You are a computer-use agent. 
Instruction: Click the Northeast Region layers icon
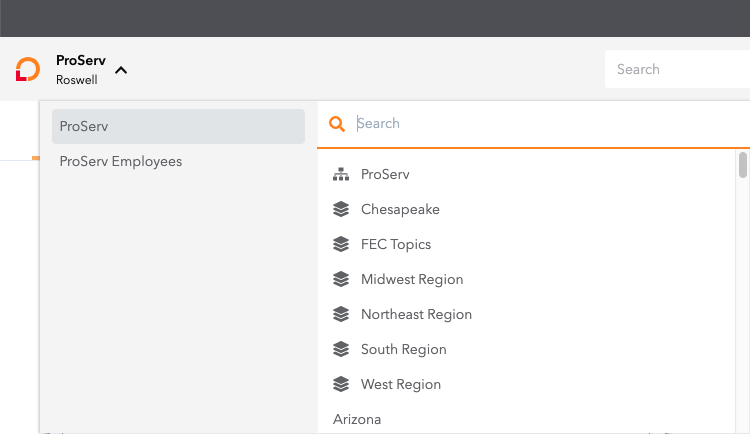point(341,314)
